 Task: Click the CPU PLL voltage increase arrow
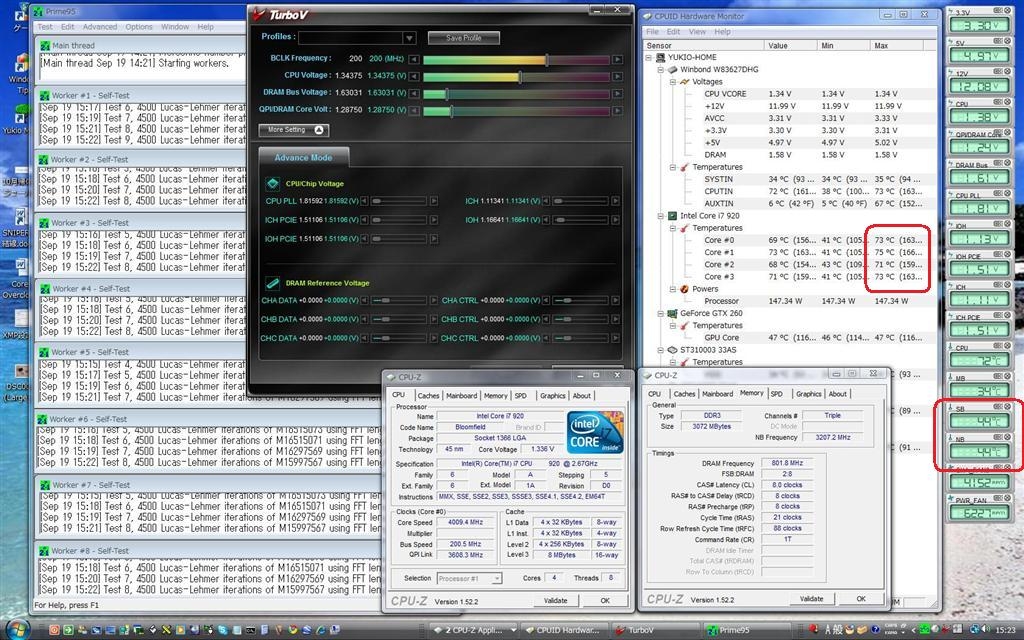434,201
